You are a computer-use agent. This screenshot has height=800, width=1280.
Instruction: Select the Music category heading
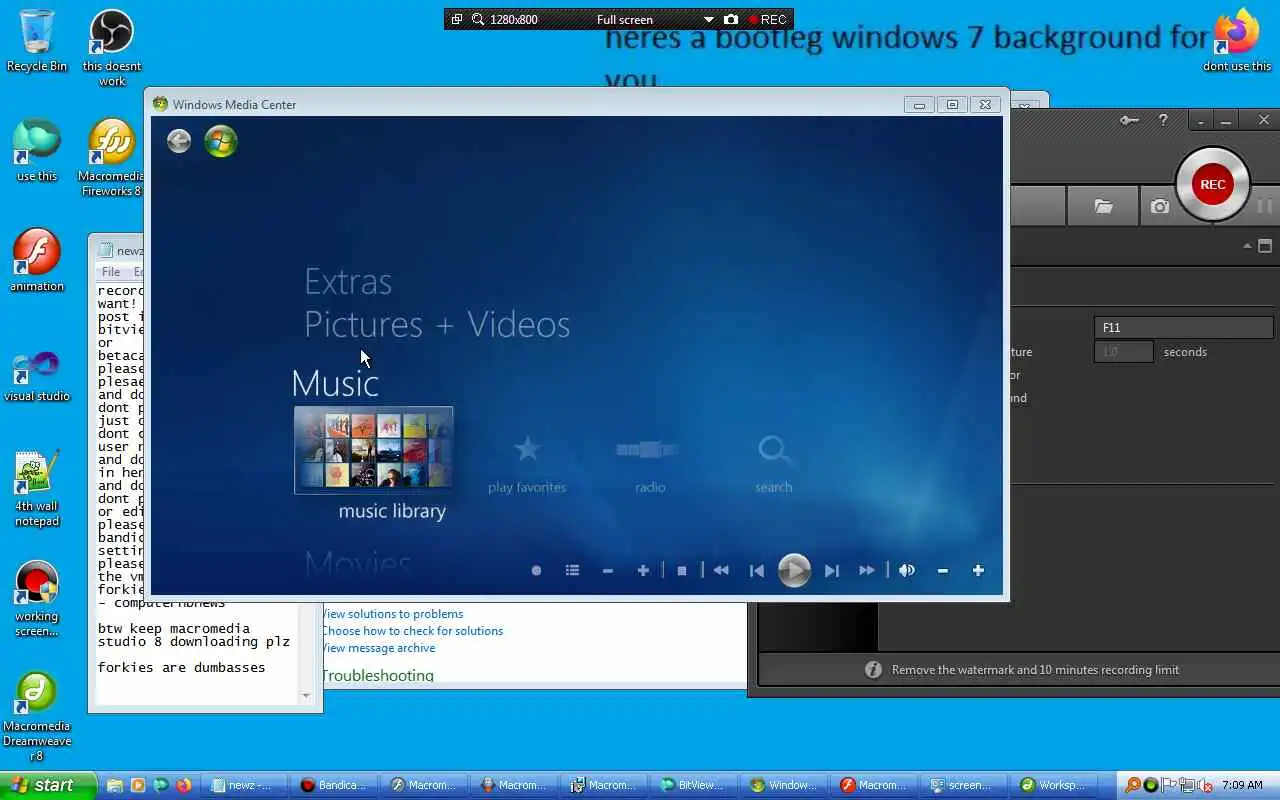pyautogui.click(x=335, y=384)
